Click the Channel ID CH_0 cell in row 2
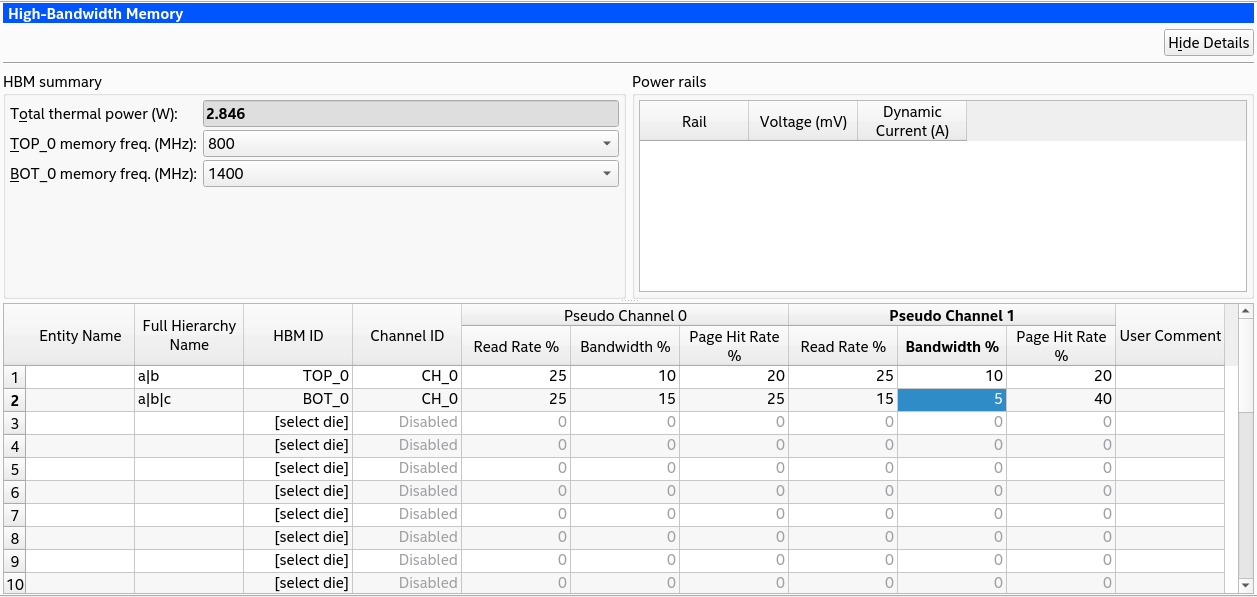 pyautogui.click(x=406, y=399)
